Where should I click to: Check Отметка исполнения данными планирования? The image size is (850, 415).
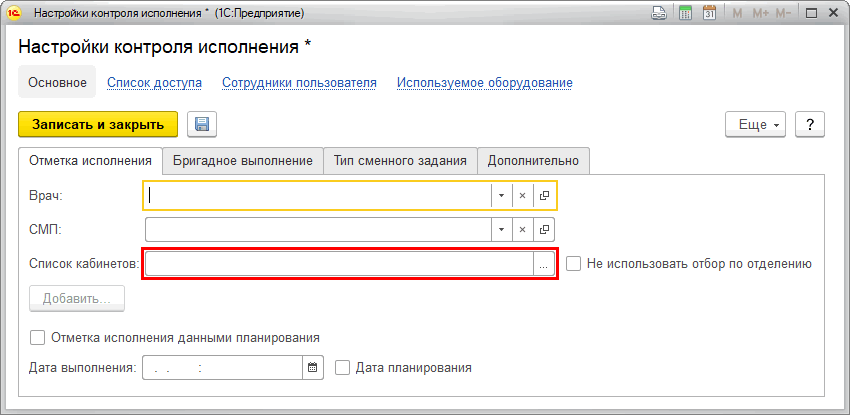39,338
